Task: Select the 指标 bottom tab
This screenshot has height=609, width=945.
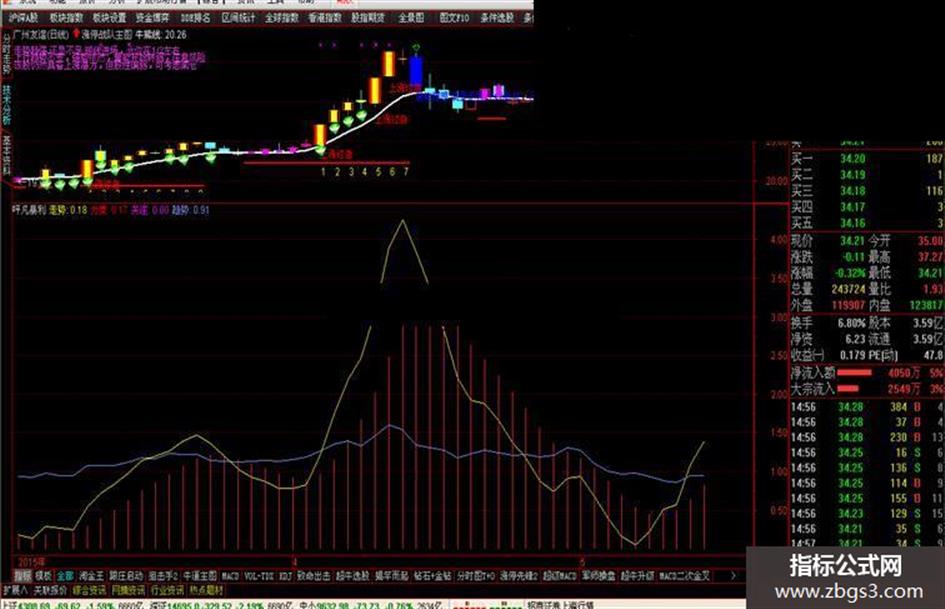Action: 23,576
